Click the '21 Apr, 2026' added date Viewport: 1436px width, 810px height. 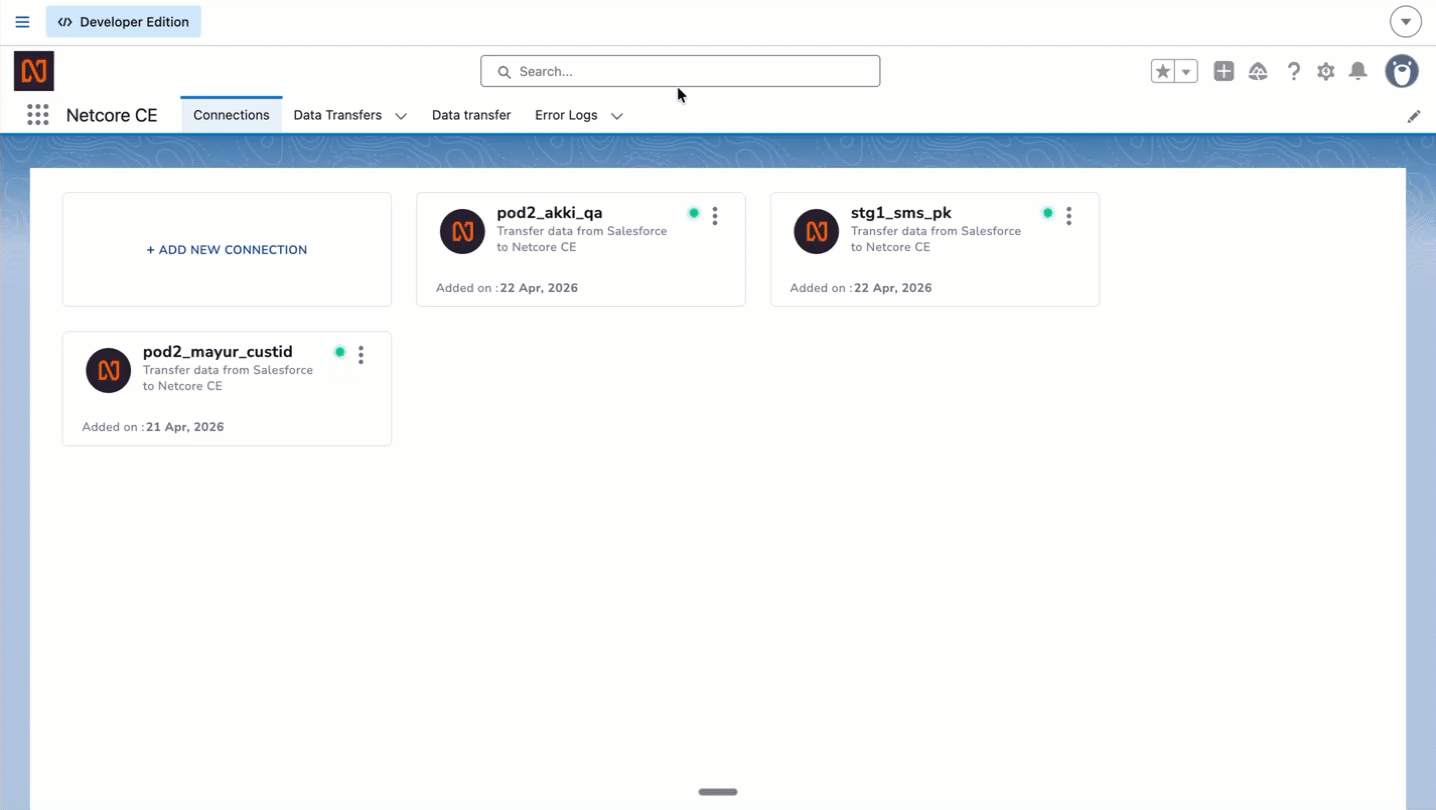tap(185, 427)
